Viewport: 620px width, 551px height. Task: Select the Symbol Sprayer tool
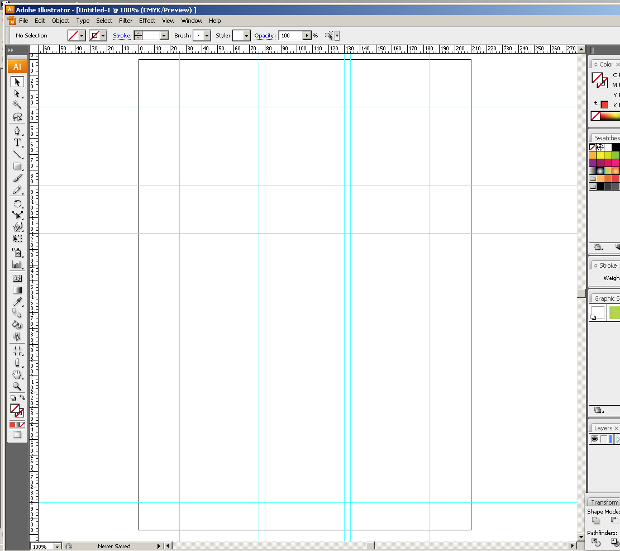tap(17, 253)
